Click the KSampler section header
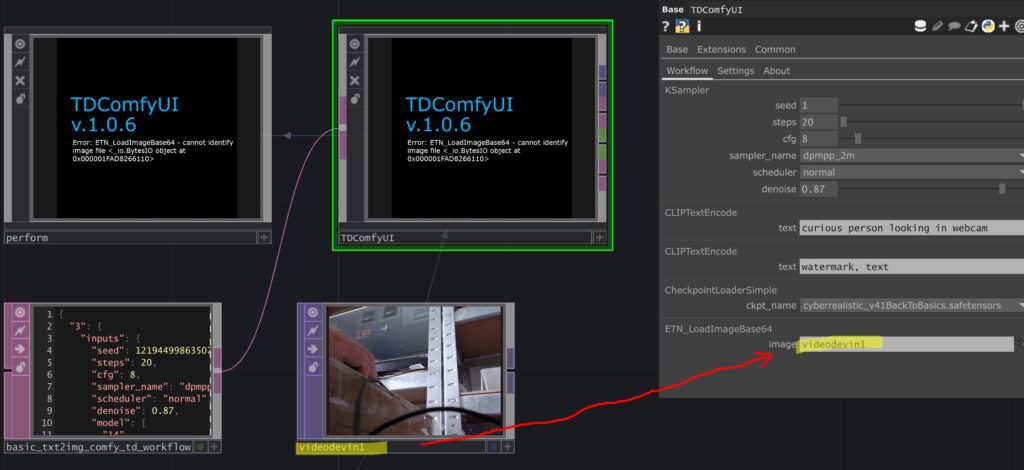1024x470 pixels. point(686,90)
